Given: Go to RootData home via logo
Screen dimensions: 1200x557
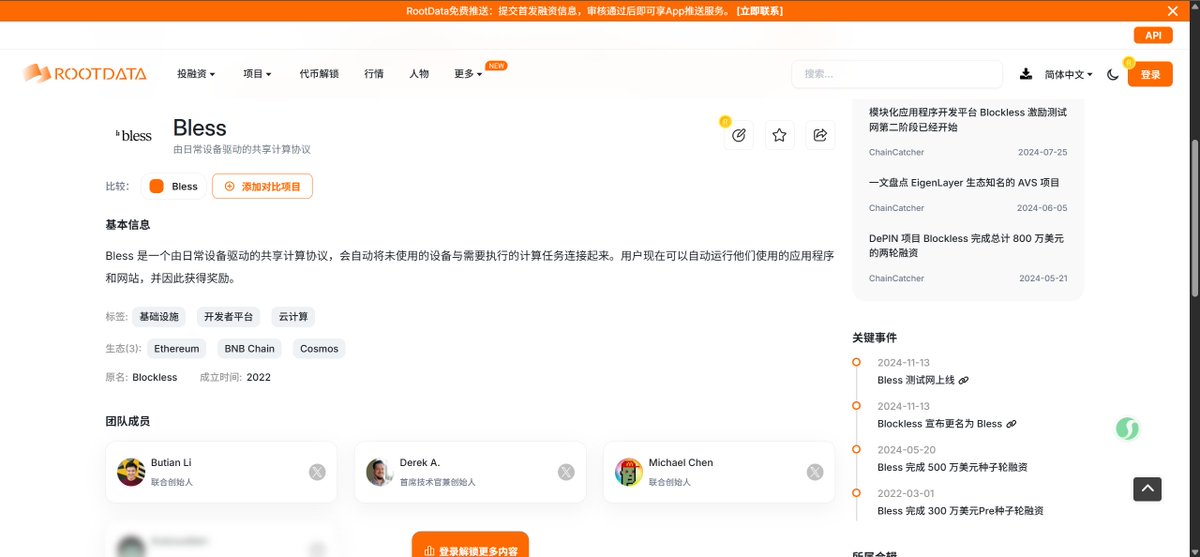Looking at the screenshot, I should tap(85, 73).
